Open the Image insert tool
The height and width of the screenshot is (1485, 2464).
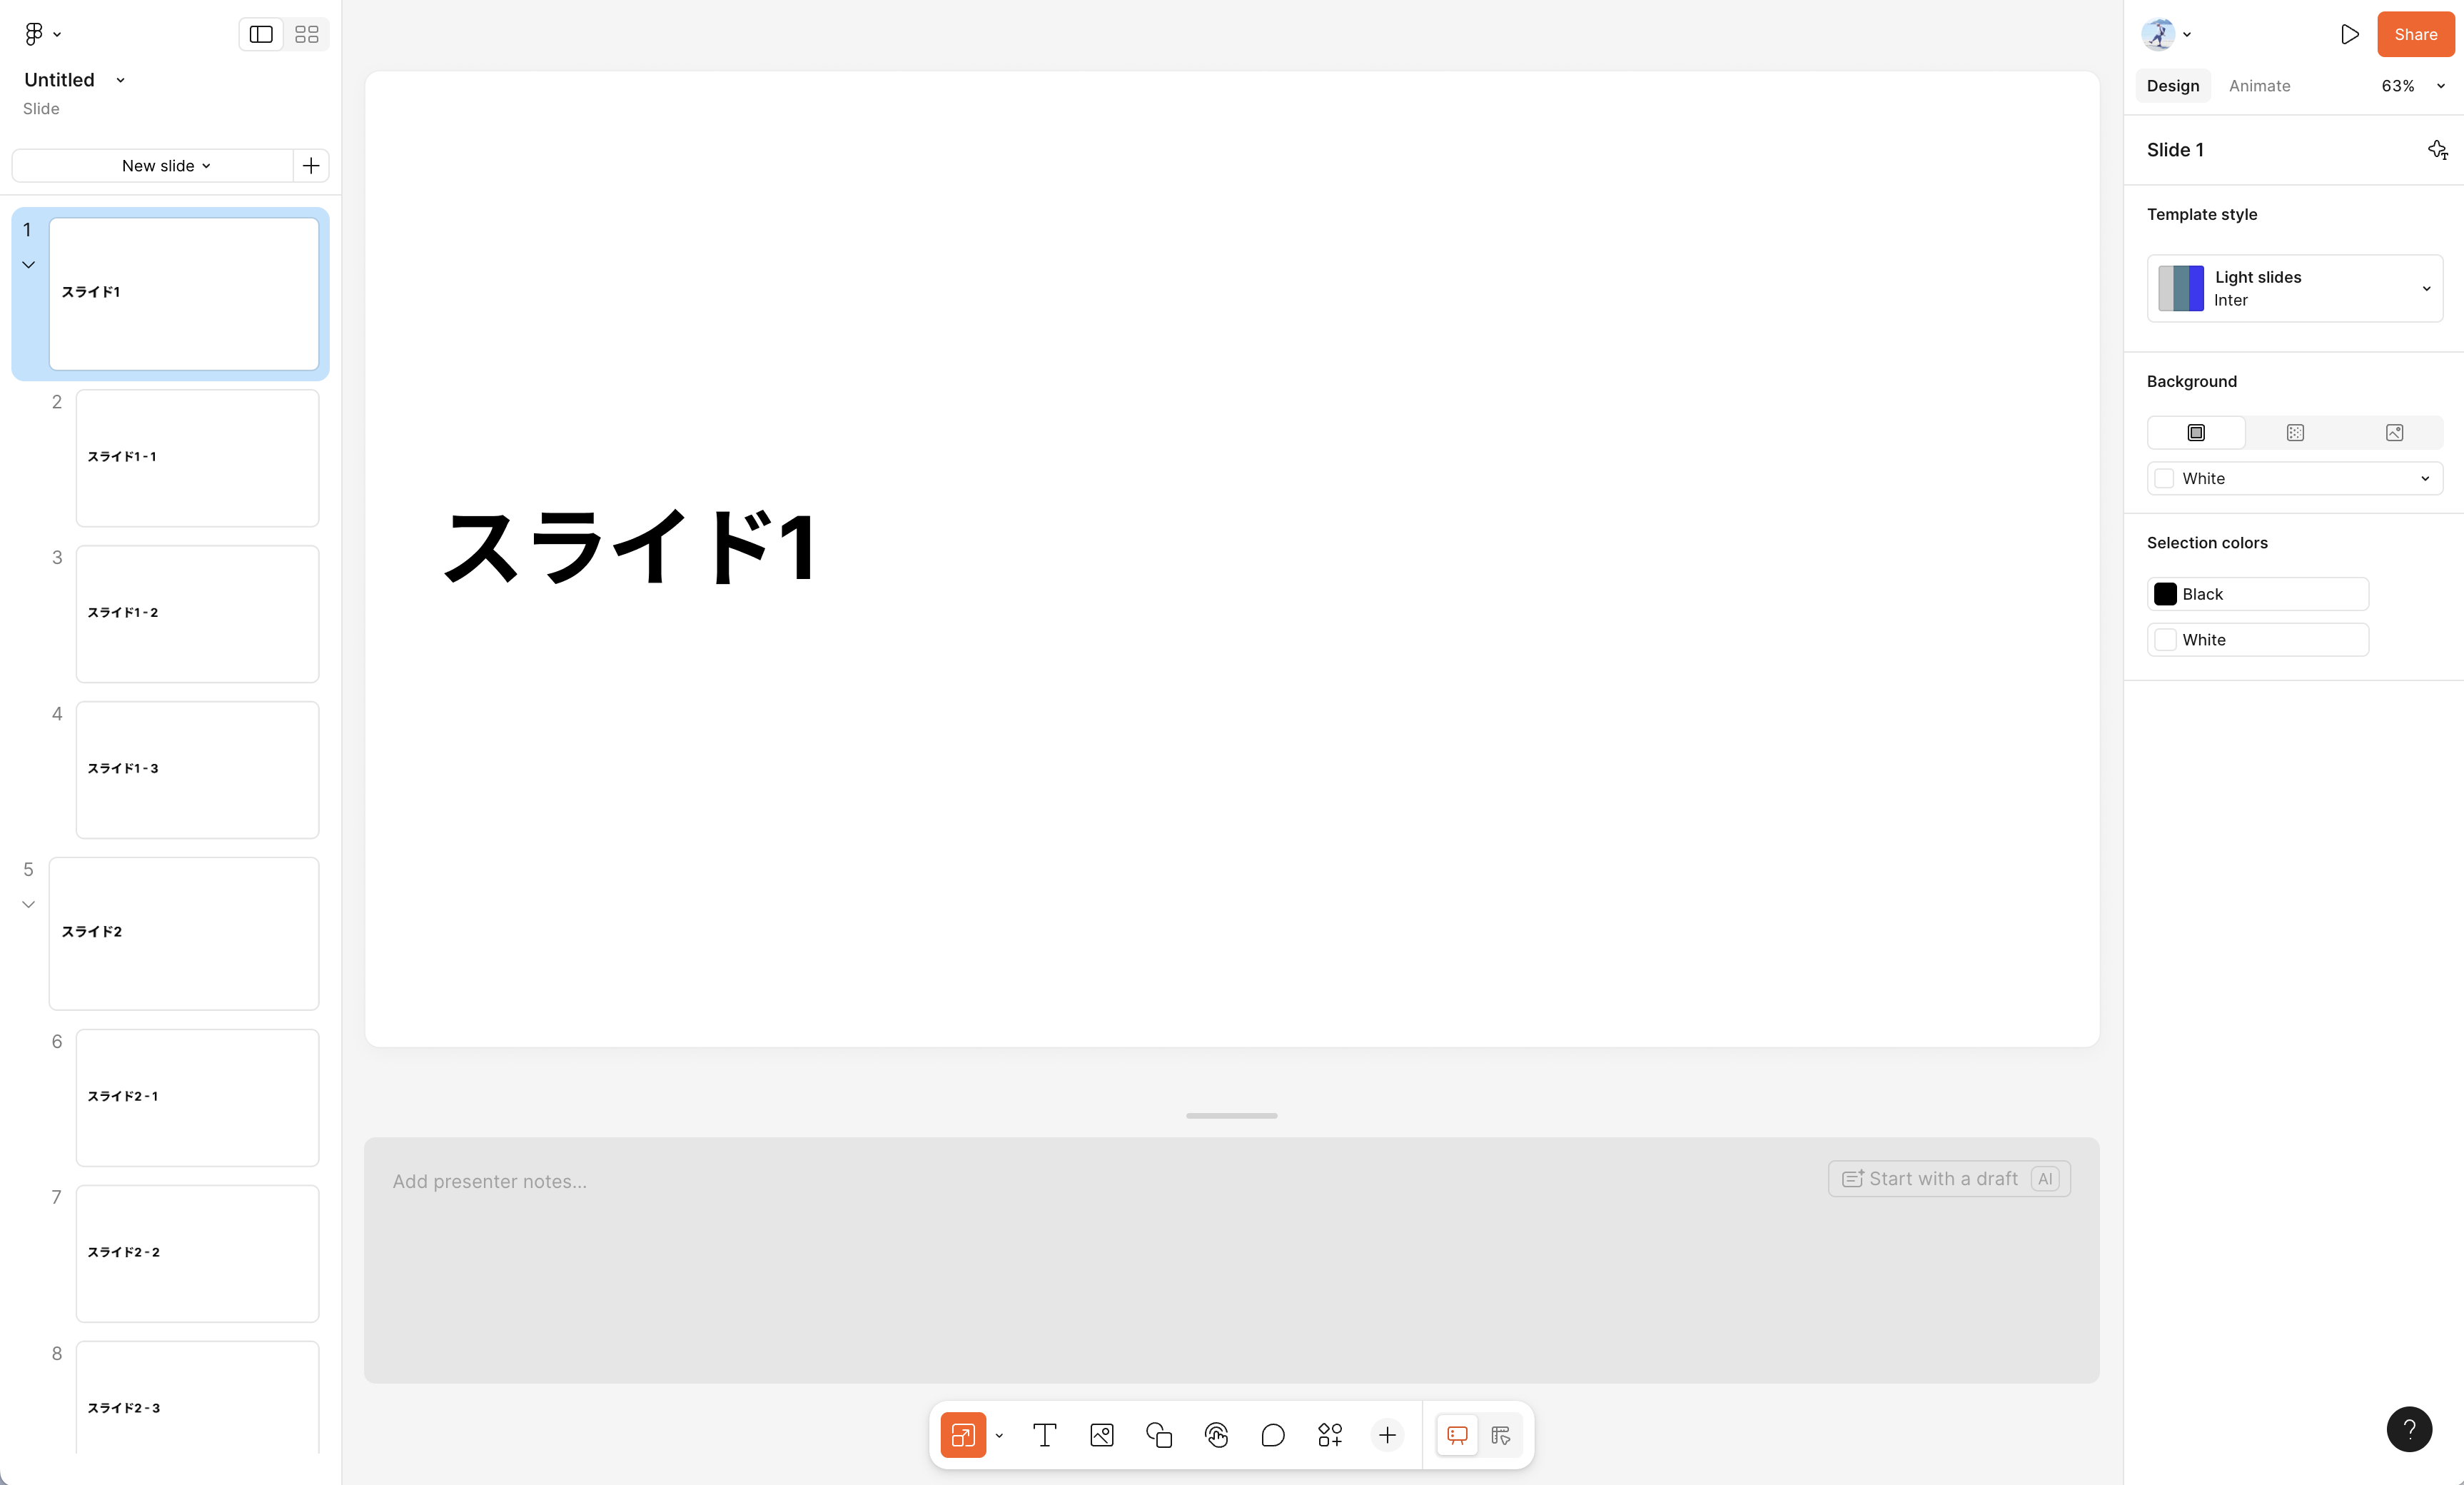(x=1101, y=1434)
